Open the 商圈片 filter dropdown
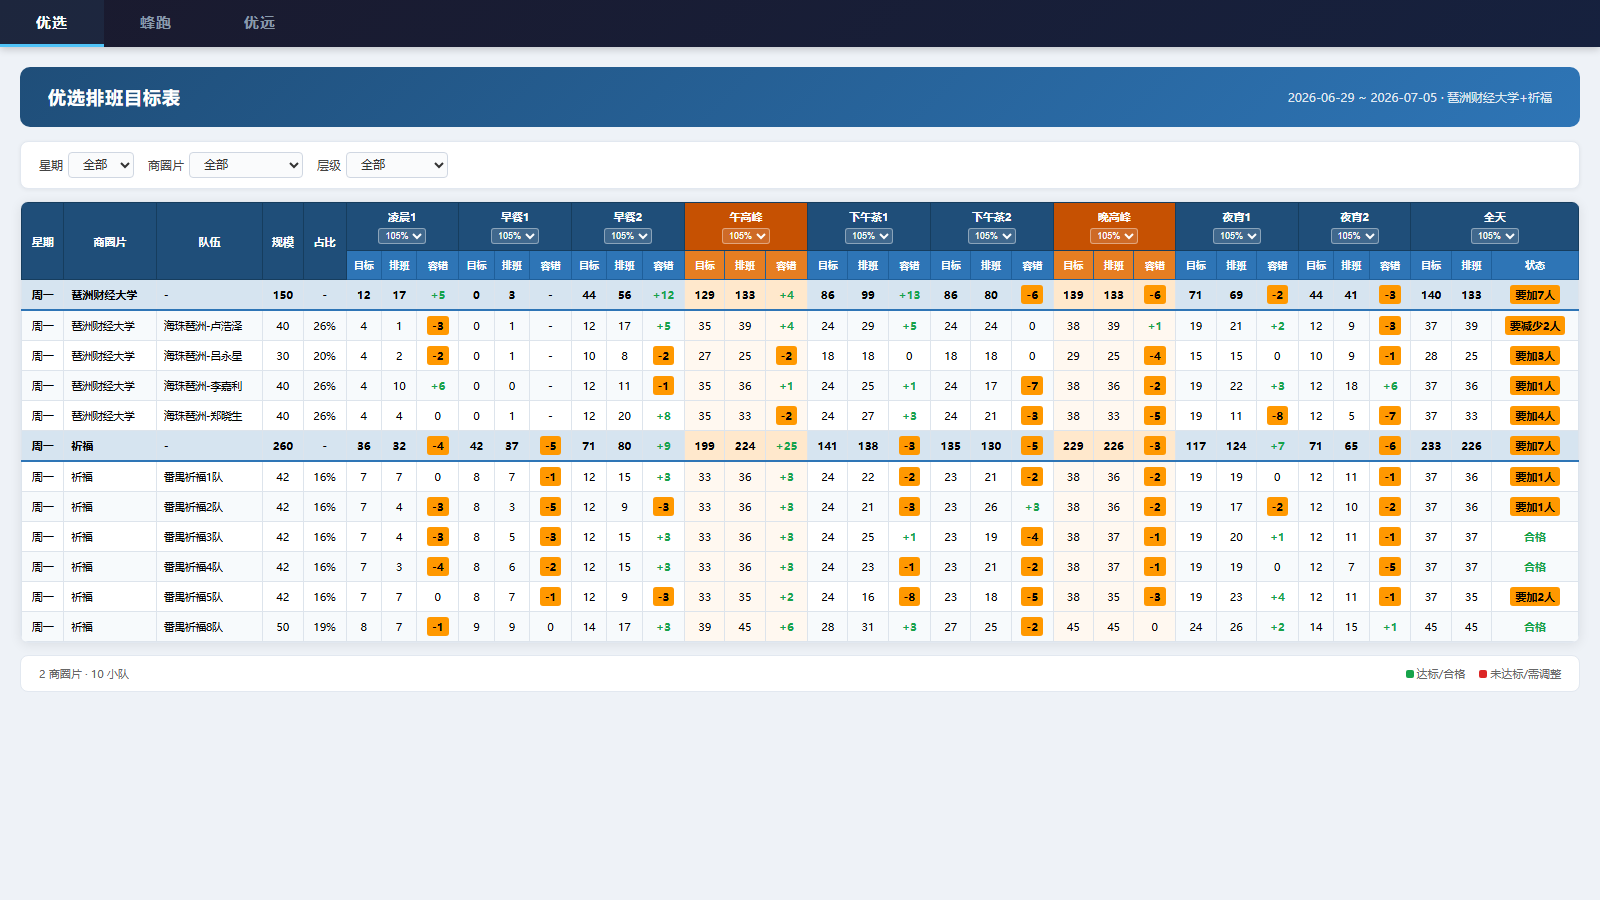 [x=246, y=165]
